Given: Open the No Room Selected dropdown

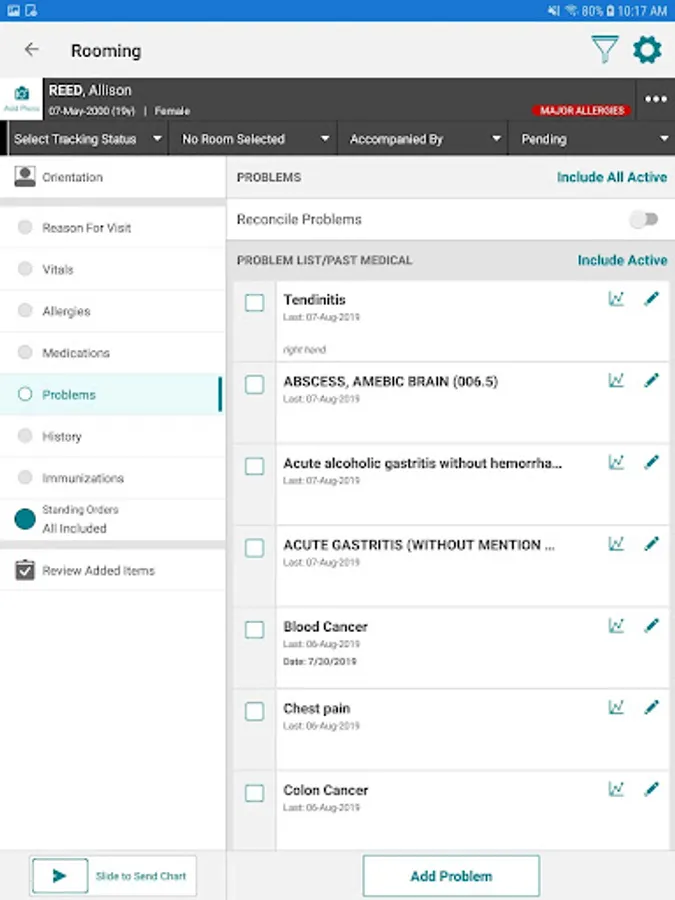Looking at the screenshot, I should pyautogui.click(x=255, y=139).
